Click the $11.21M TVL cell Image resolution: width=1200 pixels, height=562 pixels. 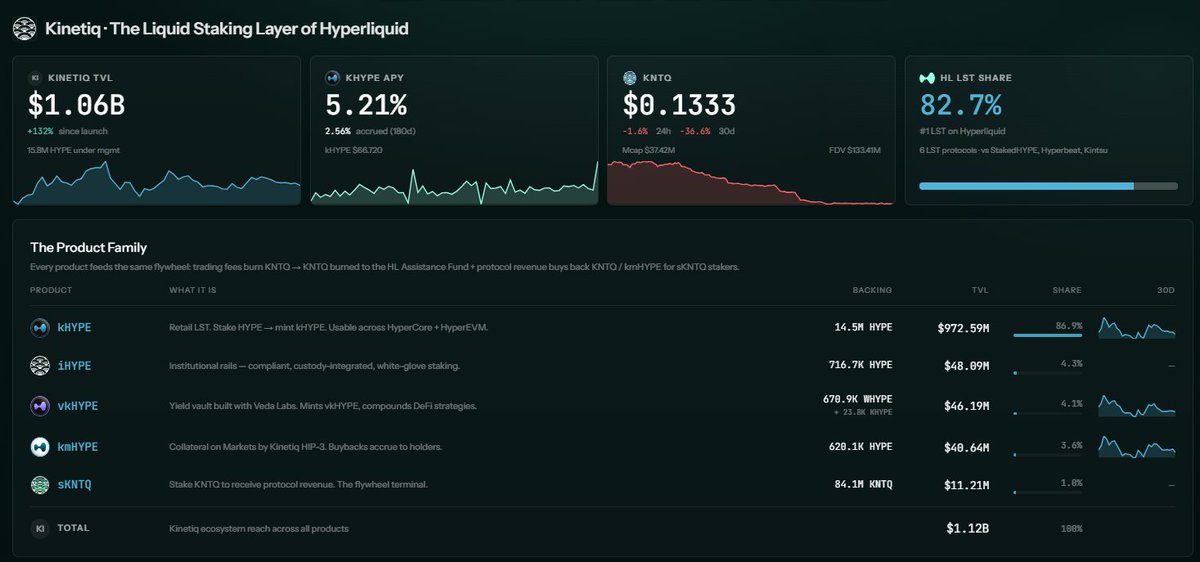point(966,485)
